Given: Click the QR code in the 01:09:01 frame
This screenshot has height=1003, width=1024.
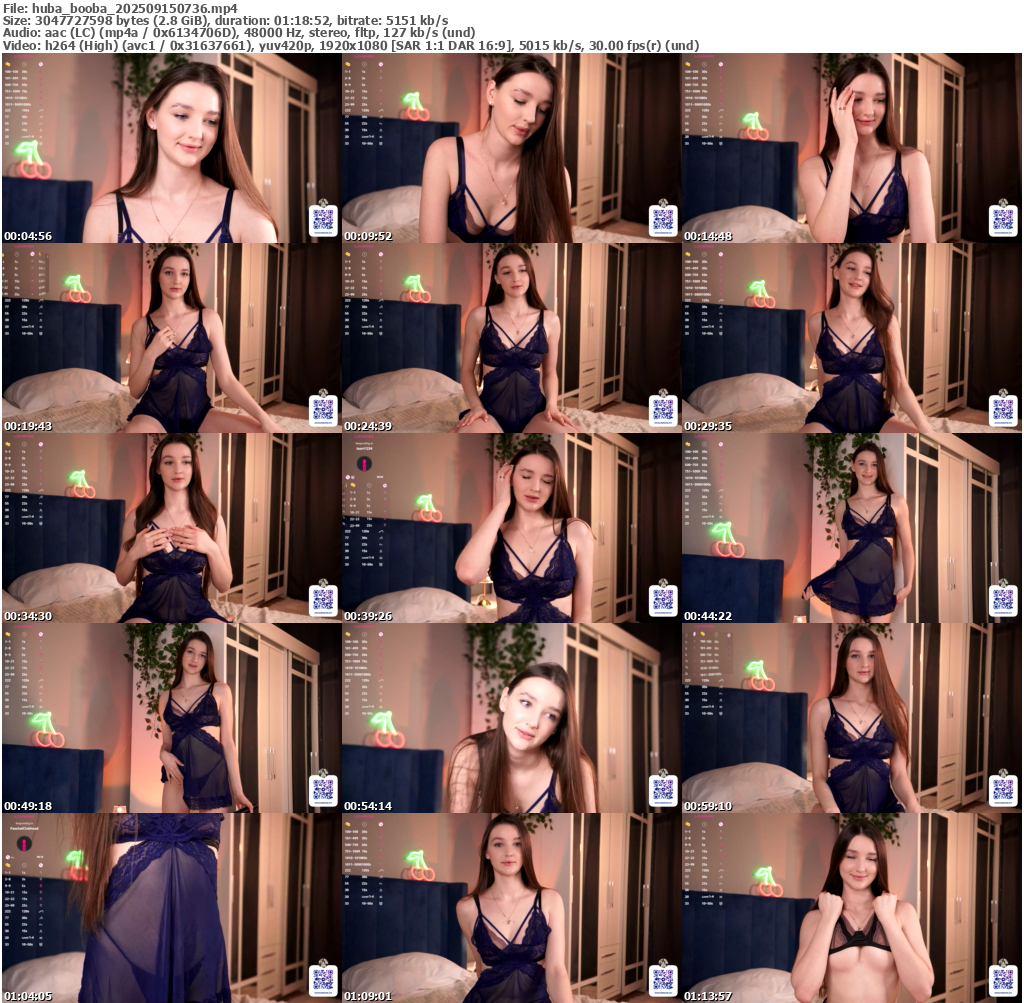Looking at the screenshot, I should (662, 979).
